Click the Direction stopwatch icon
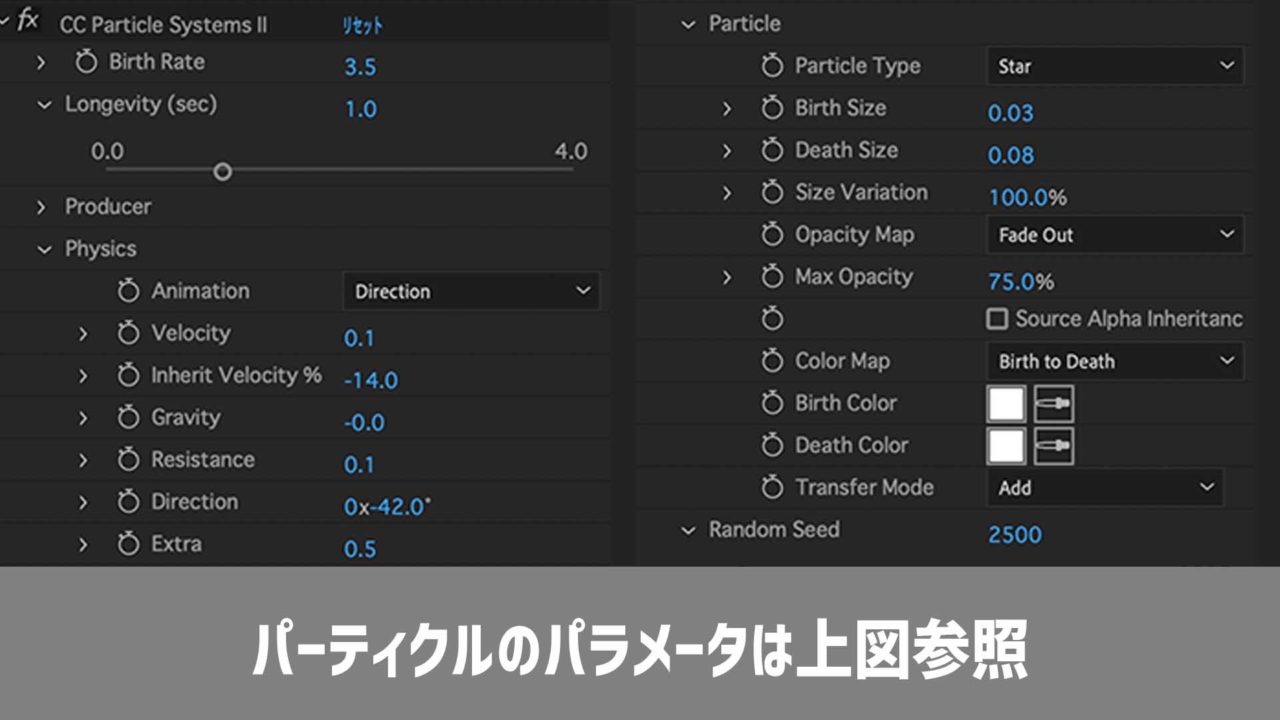 click(x=128, y=503)
